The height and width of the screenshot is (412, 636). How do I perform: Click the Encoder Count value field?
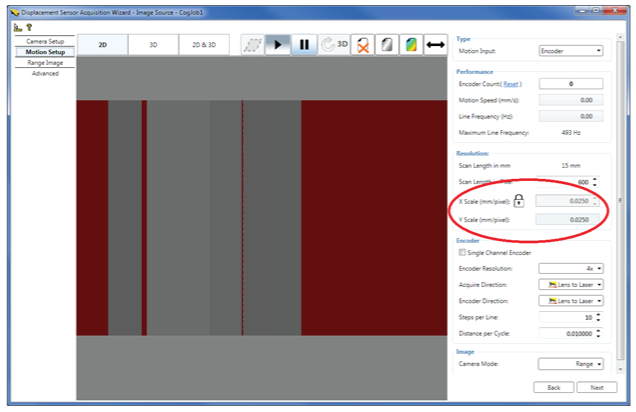[x=571, y=84]
